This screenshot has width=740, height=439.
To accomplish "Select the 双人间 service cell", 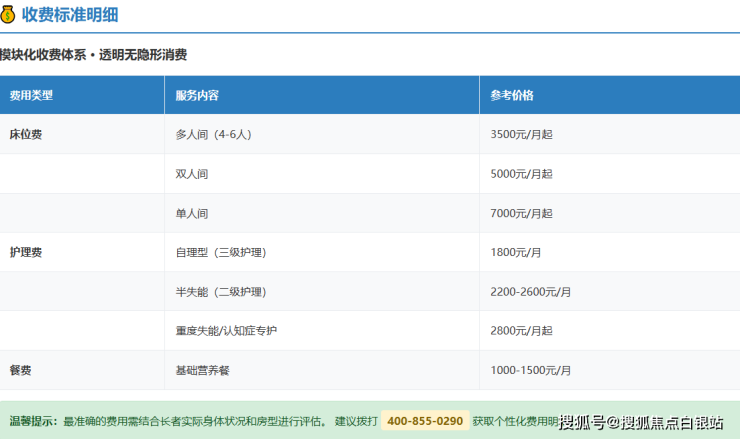I will 192,173.
